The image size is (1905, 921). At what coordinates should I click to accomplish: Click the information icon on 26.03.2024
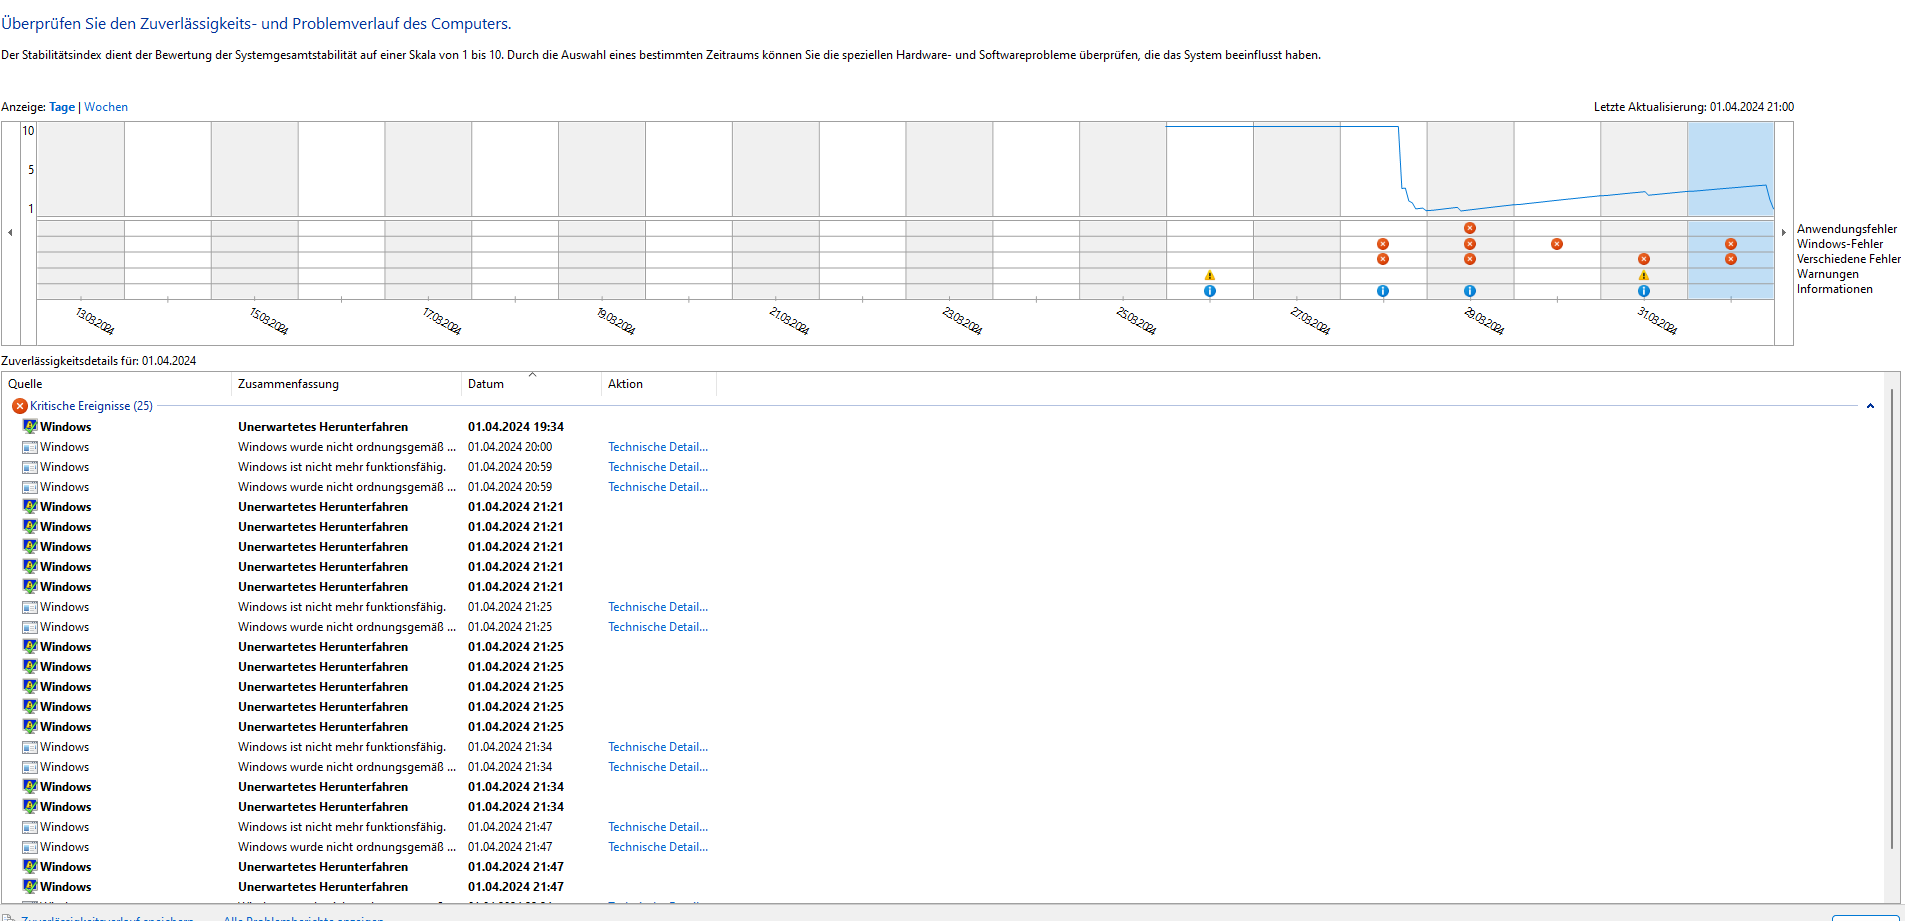(1210, 291)
